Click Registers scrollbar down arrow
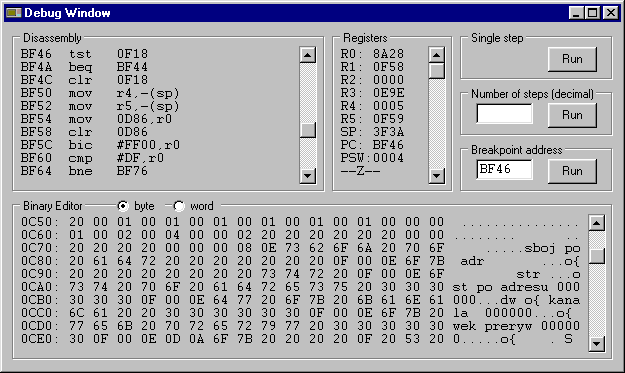The image size is (625, 373). click(x=436, y=175)
